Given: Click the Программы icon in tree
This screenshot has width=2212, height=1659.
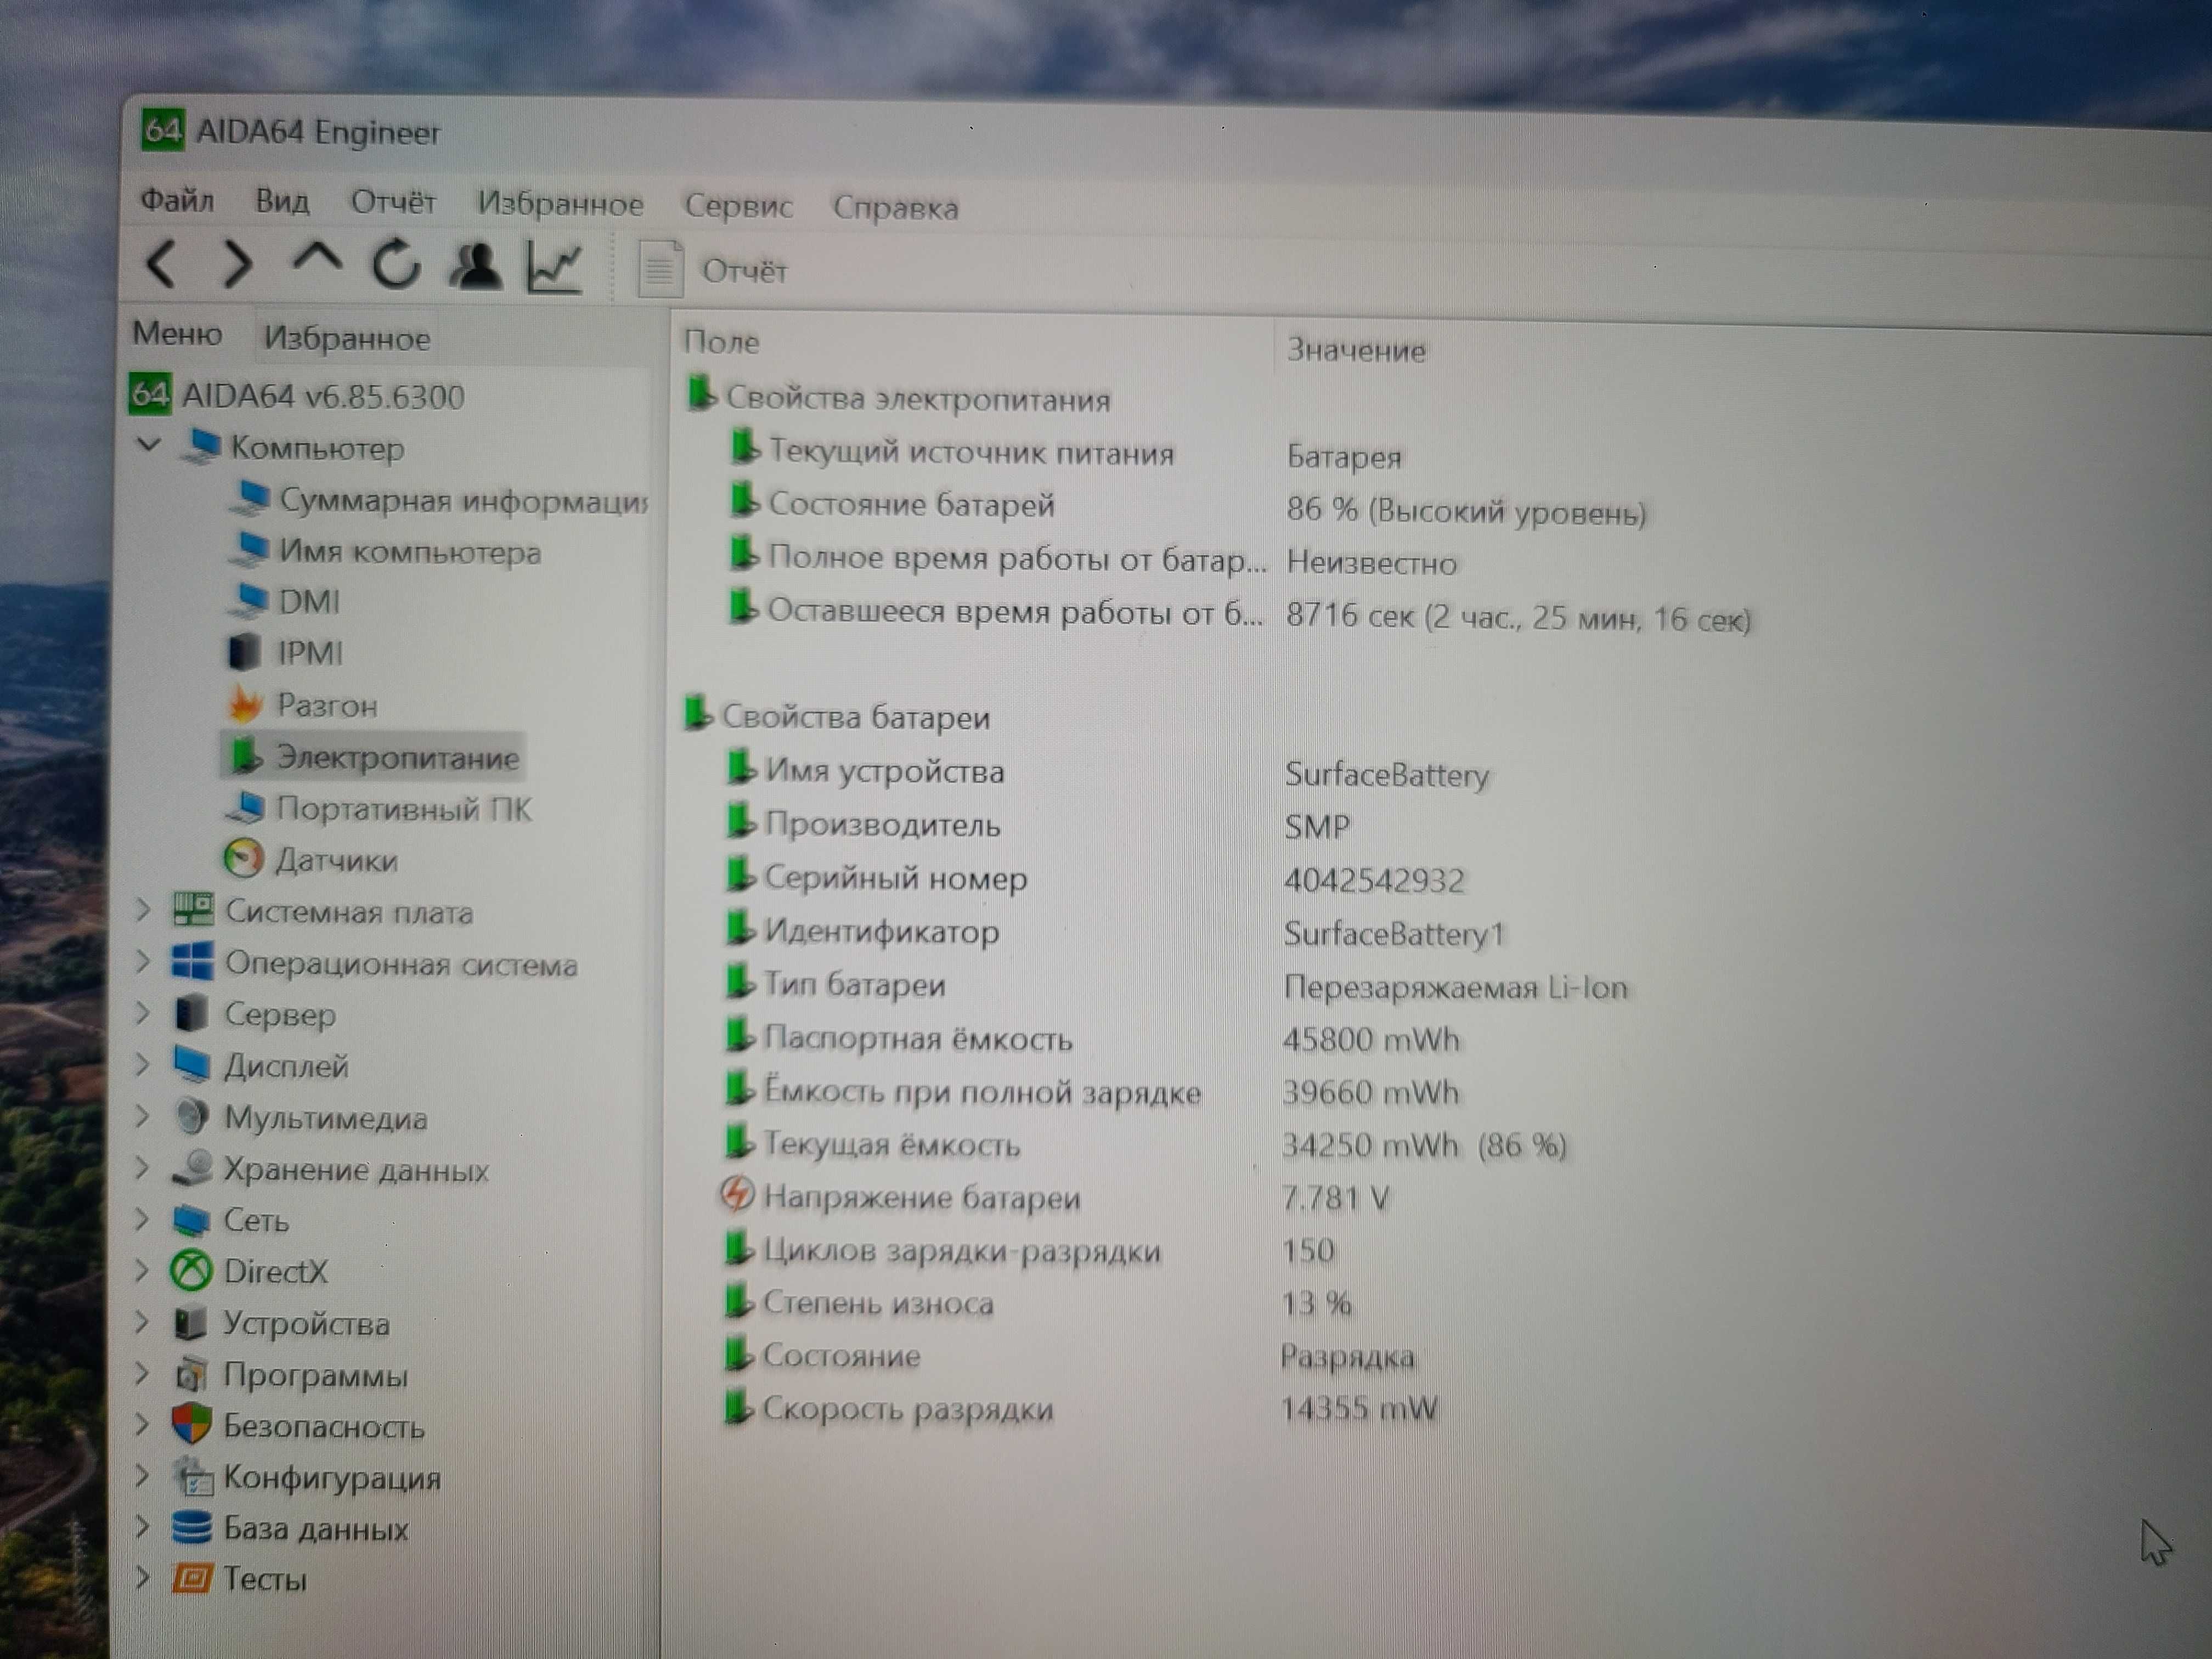Looking at the screenshot, I should (190, 1374).
